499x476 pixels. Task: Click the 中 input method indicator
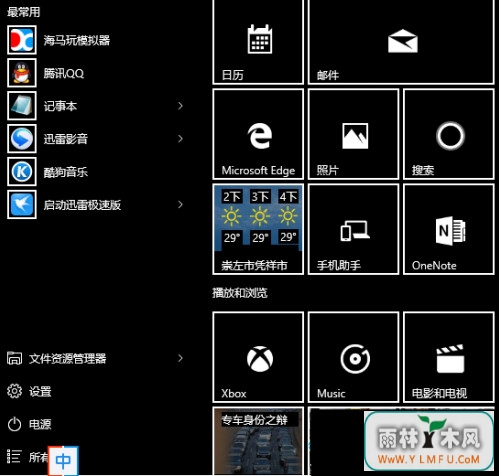(63, 461)
